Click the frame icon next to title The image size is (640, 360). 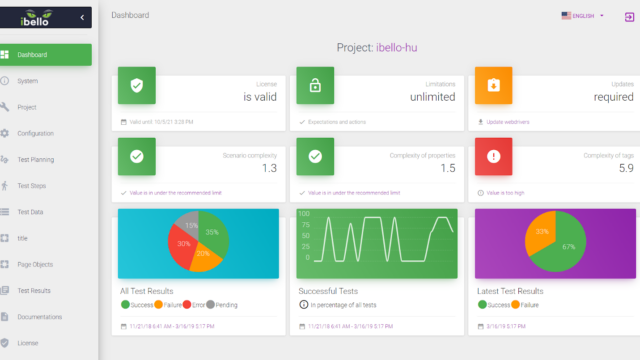(4, 238)
